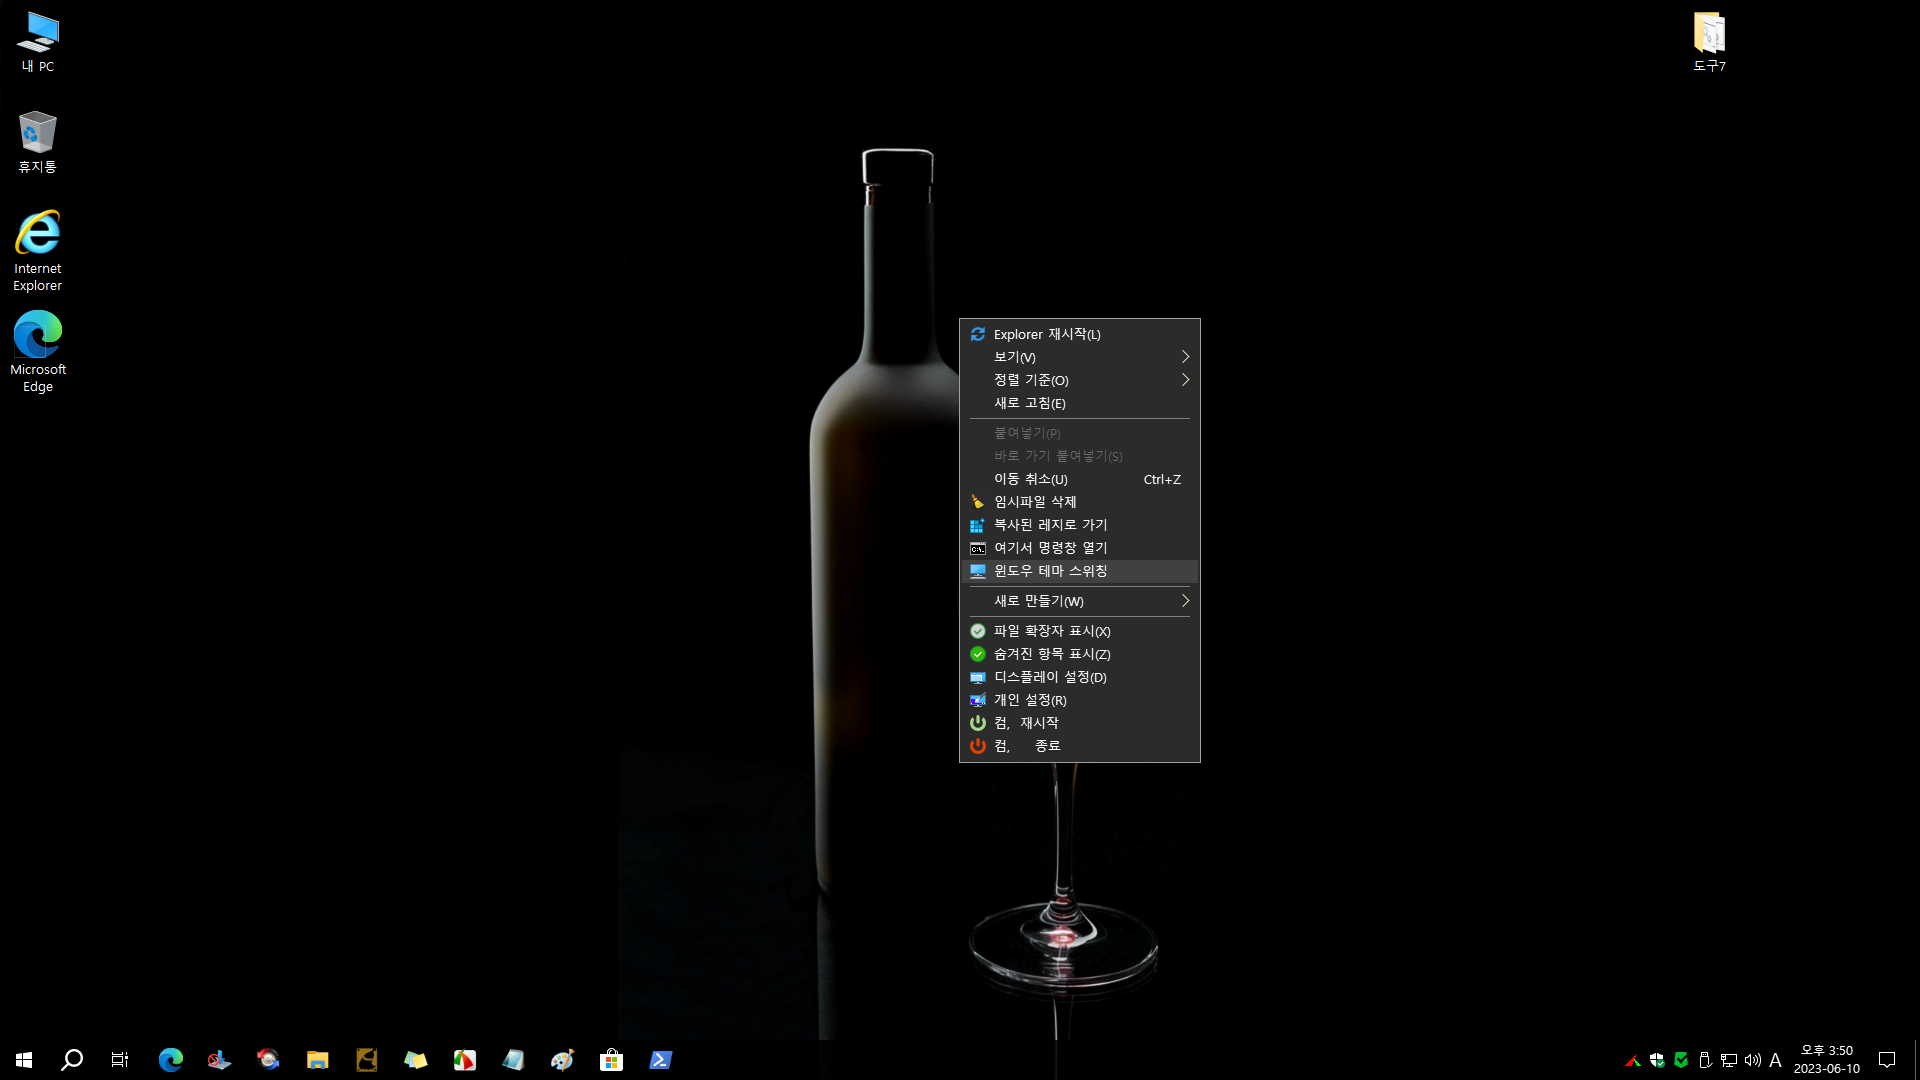The height and width of the screenshot is (1080, 1920).
Task: Open the clock showing 오후 3:50
Action: coord(1827,1060)
